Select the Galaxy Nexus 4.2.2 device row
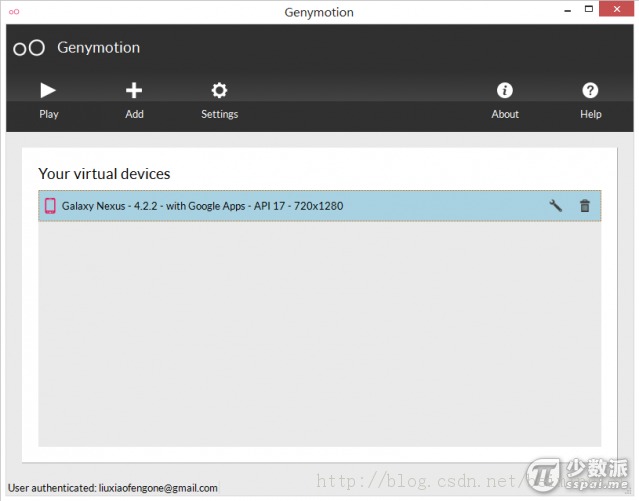Screen dimensions: 639x501 [320, 206]
